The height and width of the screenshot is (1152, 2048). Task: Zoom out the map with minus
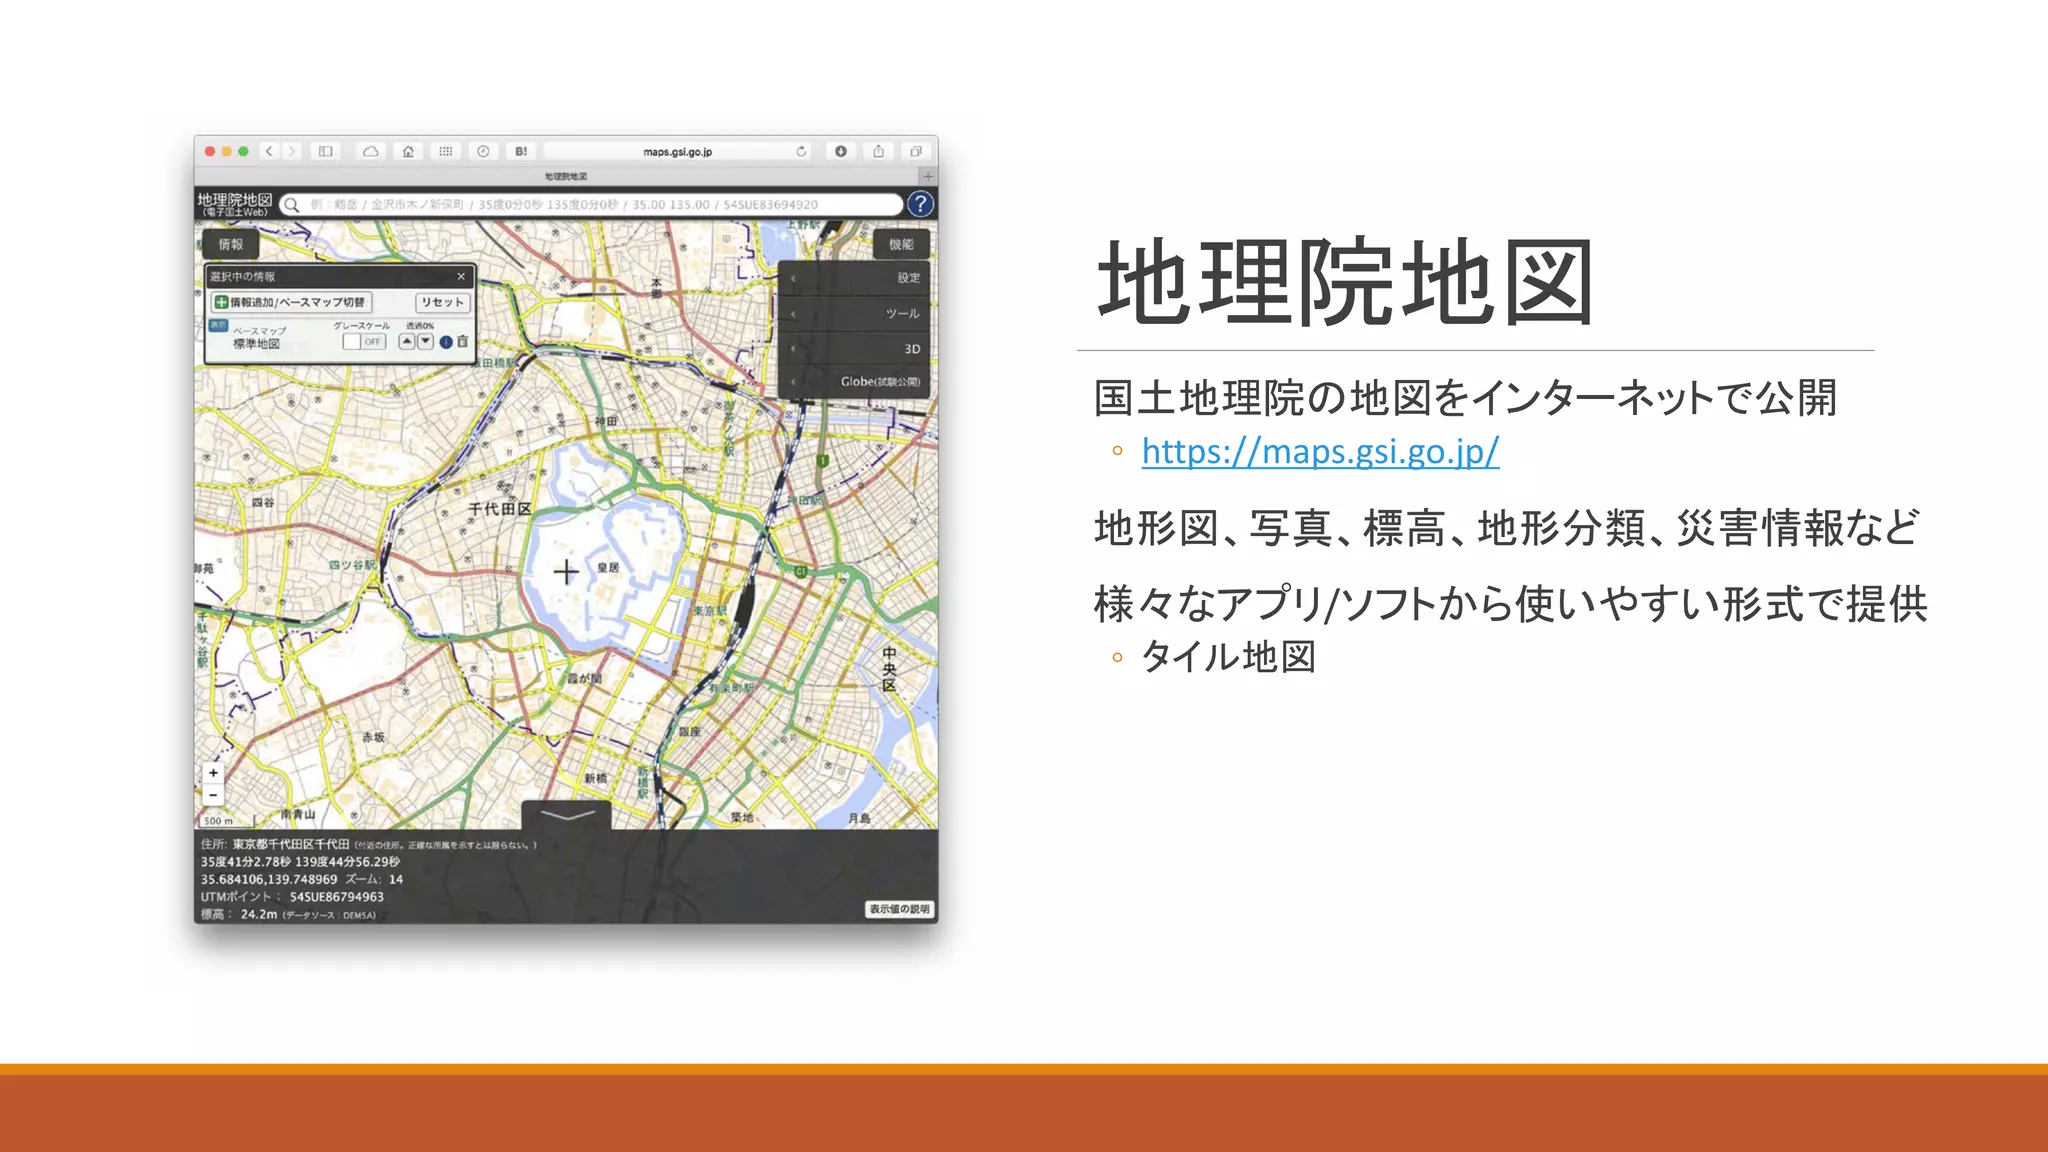tap(213, 795)
